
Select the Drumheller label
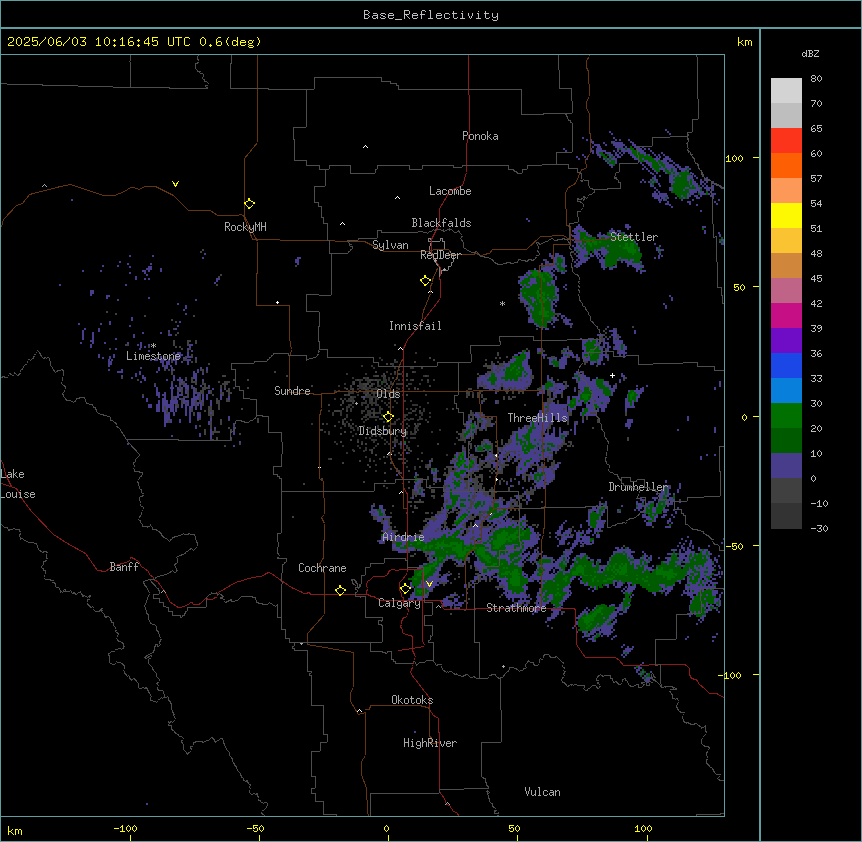[x=638, y=487]
